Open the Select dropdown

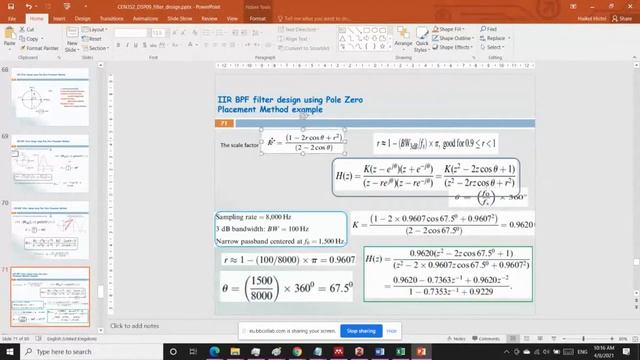click(x=492, y=47)
